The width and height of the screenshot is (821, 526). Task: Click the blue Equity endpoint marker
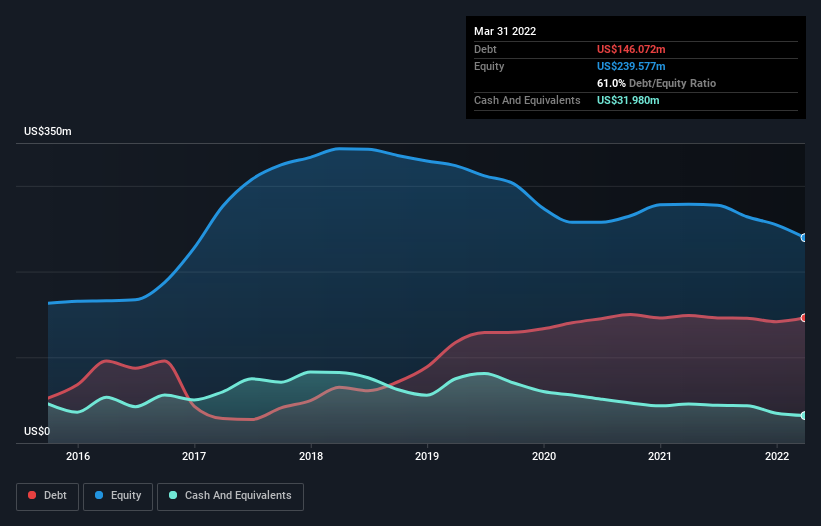804,238
